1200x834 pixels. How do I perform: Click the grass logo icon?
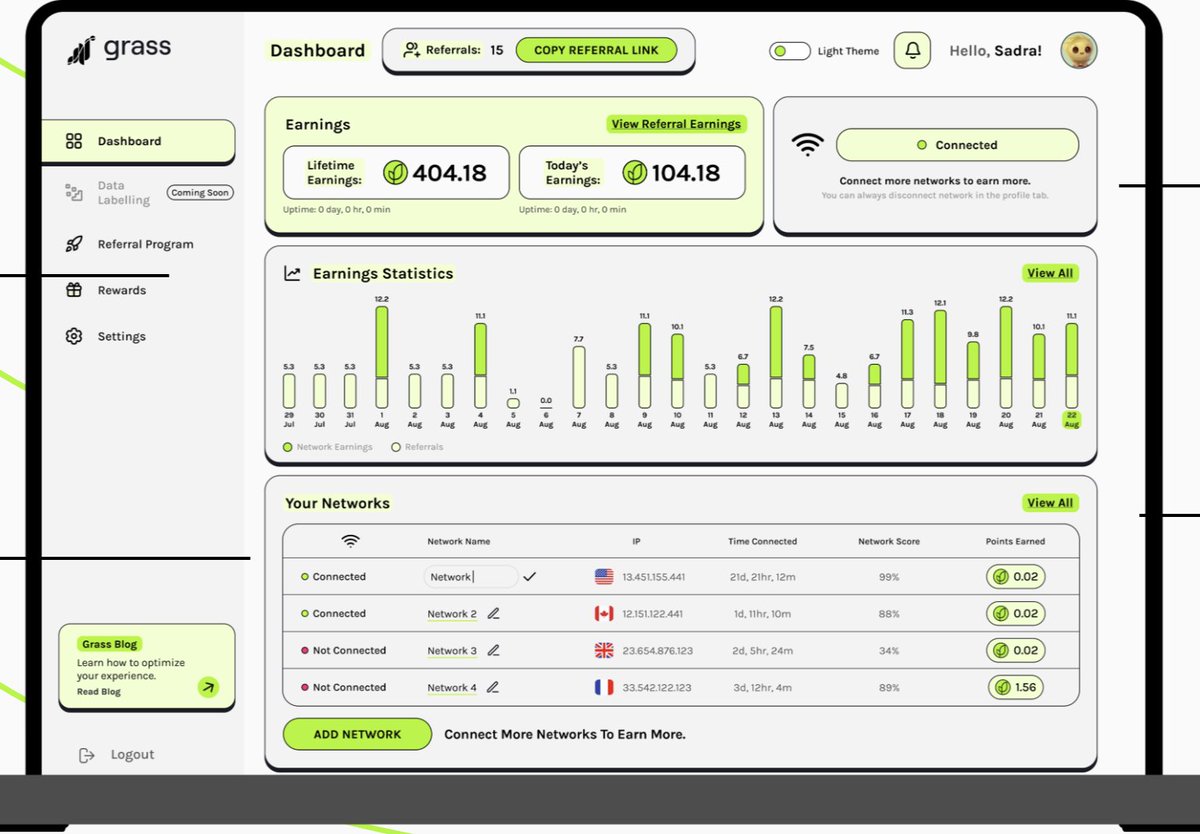click(x=81, y=50)
